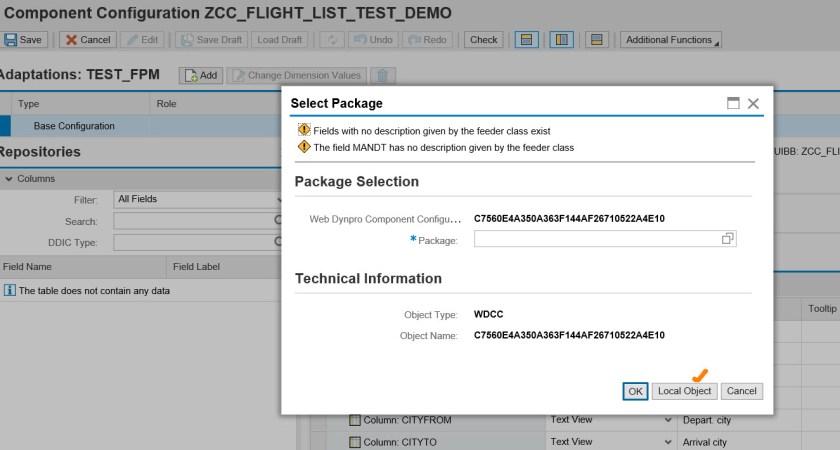Focus the Package input field
Image resolution: width=840 pixels, height=450 pixels.
tap(596, 239)
